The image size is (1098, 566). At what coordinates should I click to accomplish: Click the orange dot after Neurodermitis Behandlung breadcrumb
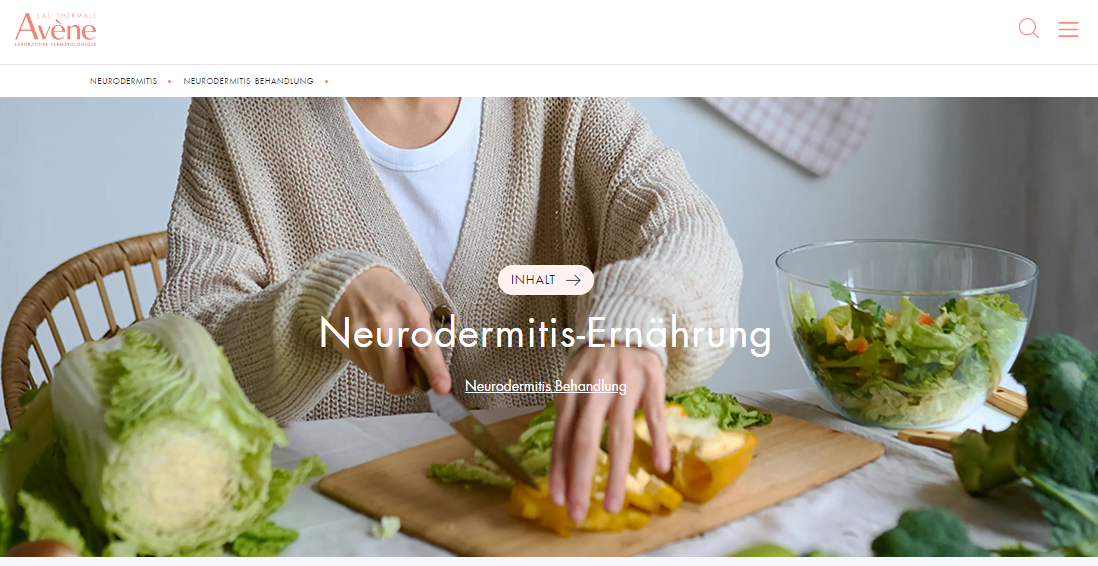(326, 81)
